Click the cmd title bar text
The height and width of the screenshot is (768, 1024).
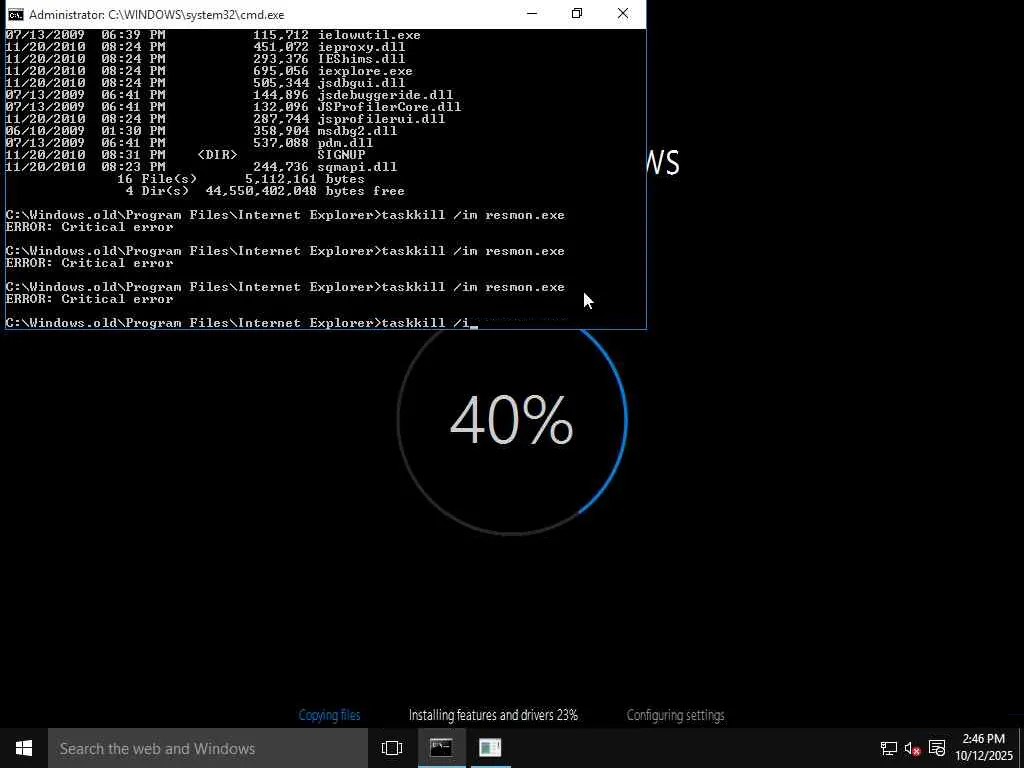click(157, 14)
